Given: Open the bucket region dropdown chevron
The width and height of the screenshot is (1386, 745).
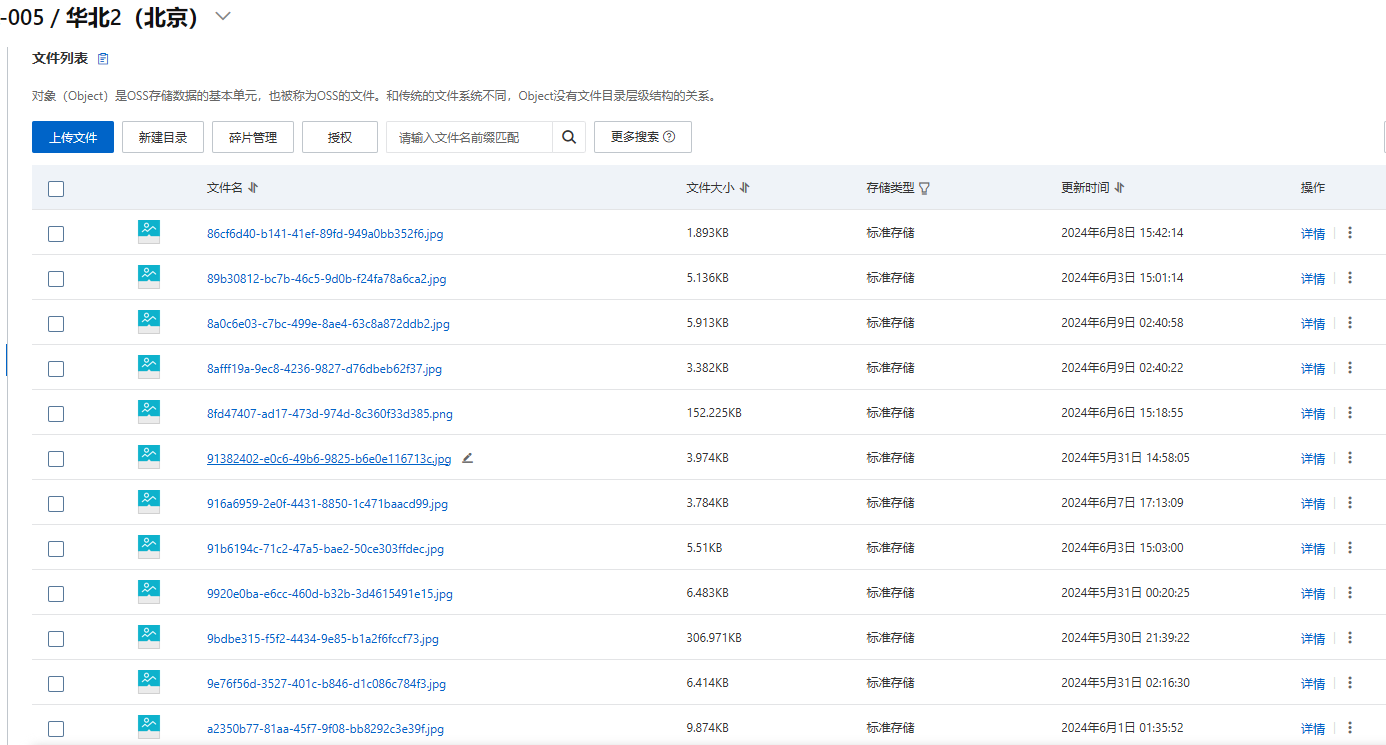Looking at the screenshot, I should tap(222, 16).
